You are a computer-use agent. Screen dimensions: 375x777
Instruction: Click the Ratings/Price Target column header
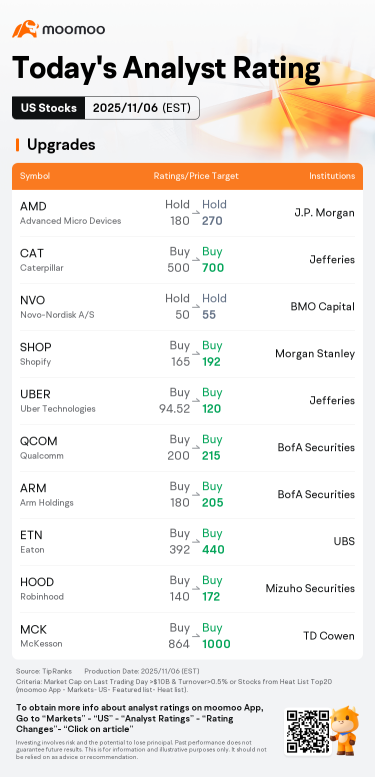(196, 176)
